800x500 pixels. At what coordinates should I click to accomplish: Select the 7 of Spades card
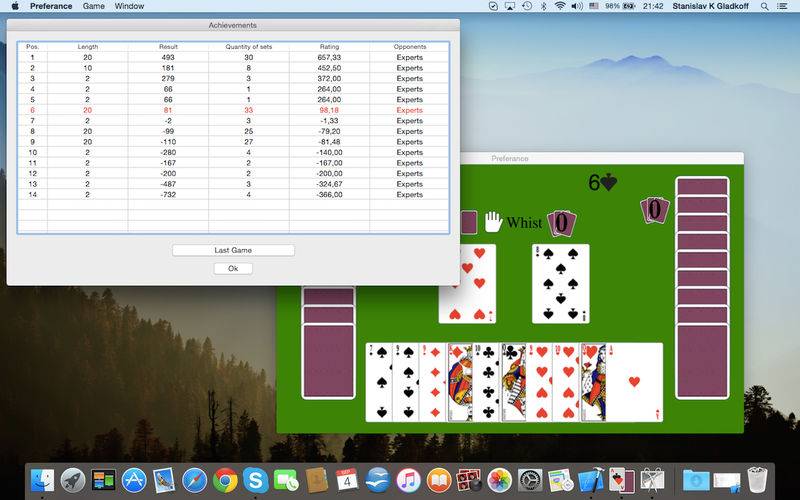pyautogui.click(x=379, y=382)
